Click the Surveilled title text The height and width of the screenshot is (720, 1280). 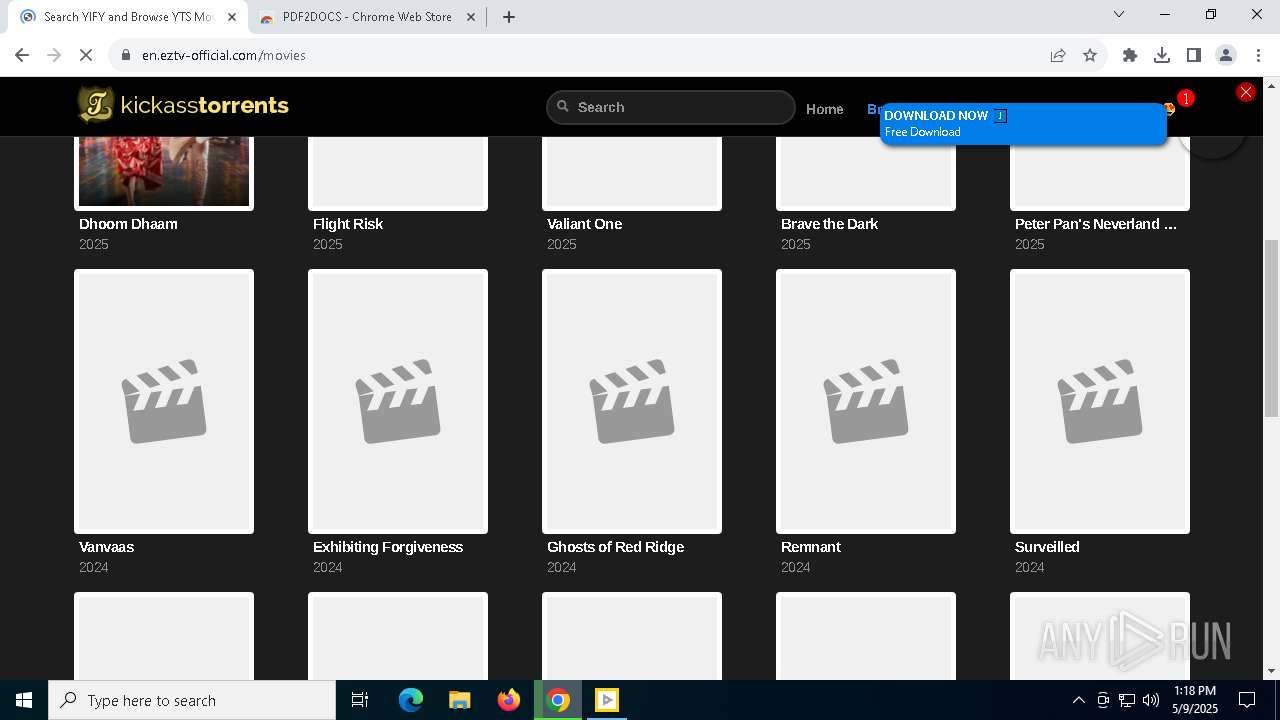[1047, 547]
